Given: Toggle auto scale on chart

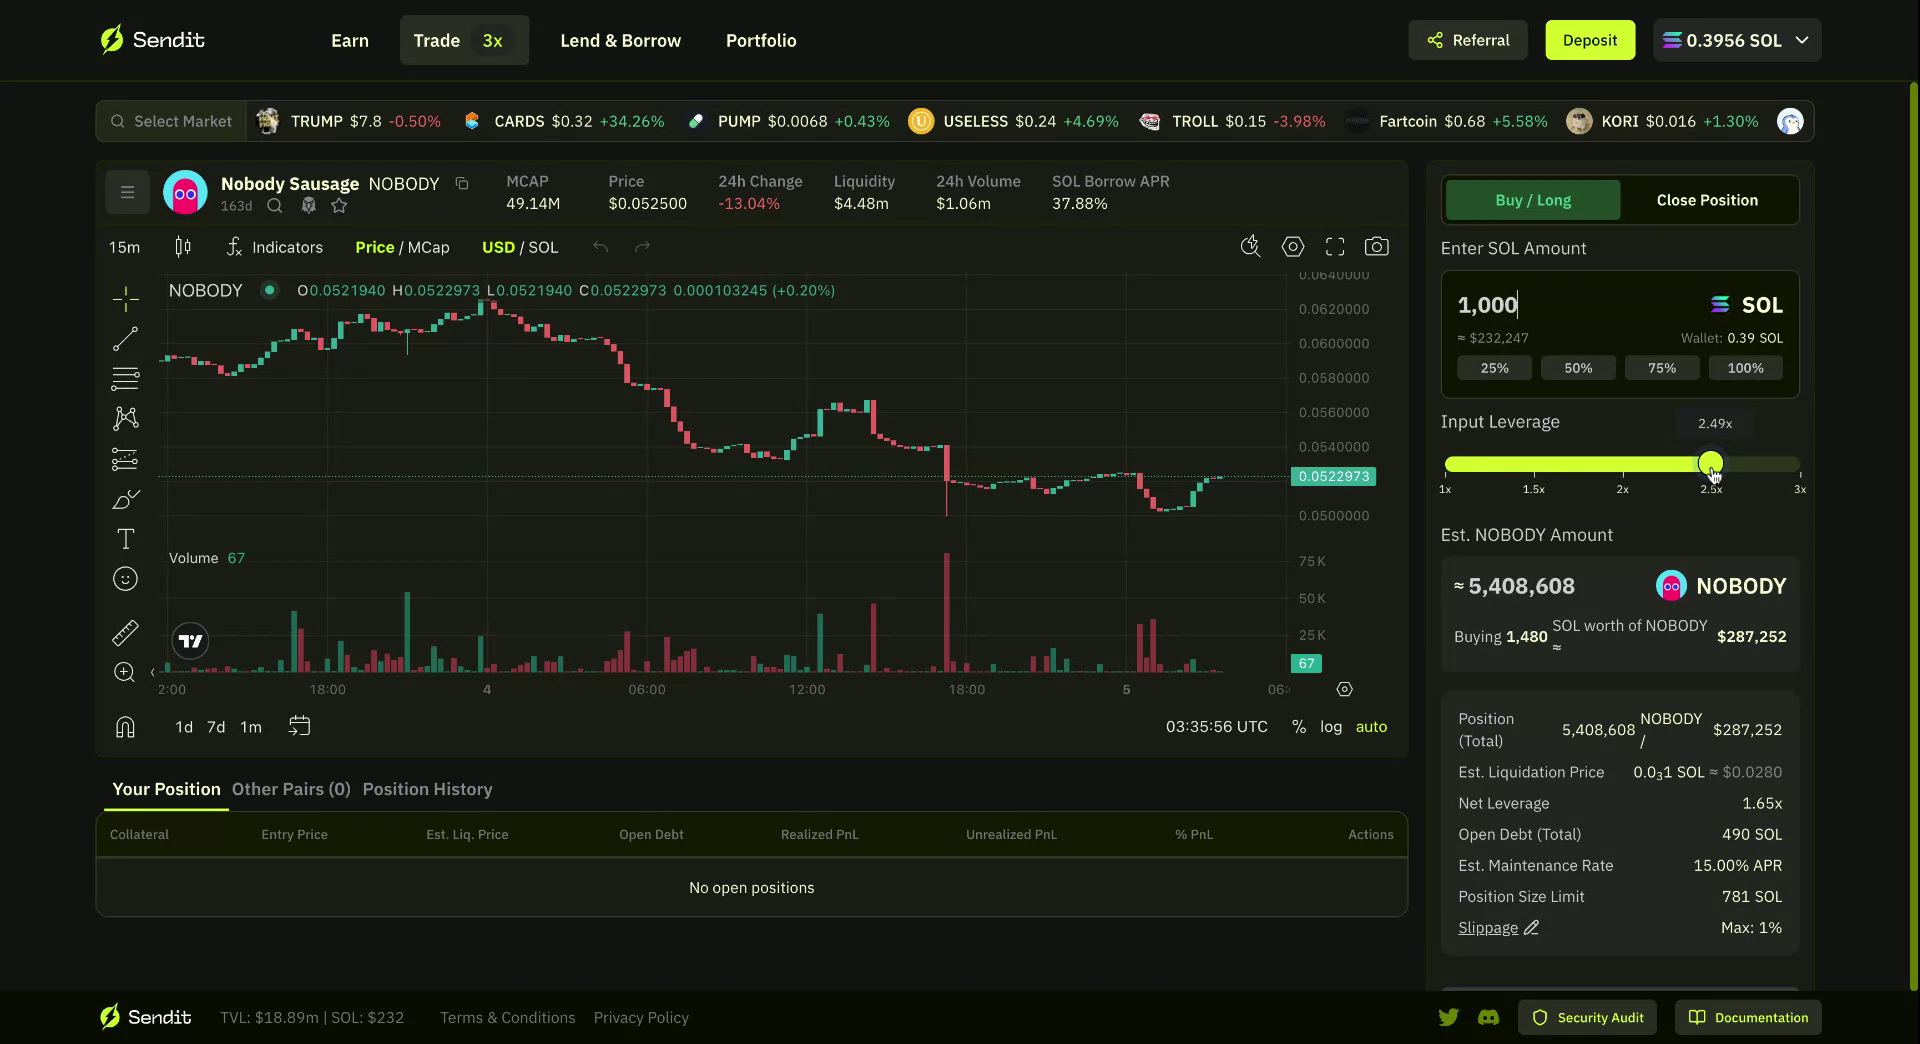Looking at the screenshot, I should pyautogui.click(x=1371, y=727).
